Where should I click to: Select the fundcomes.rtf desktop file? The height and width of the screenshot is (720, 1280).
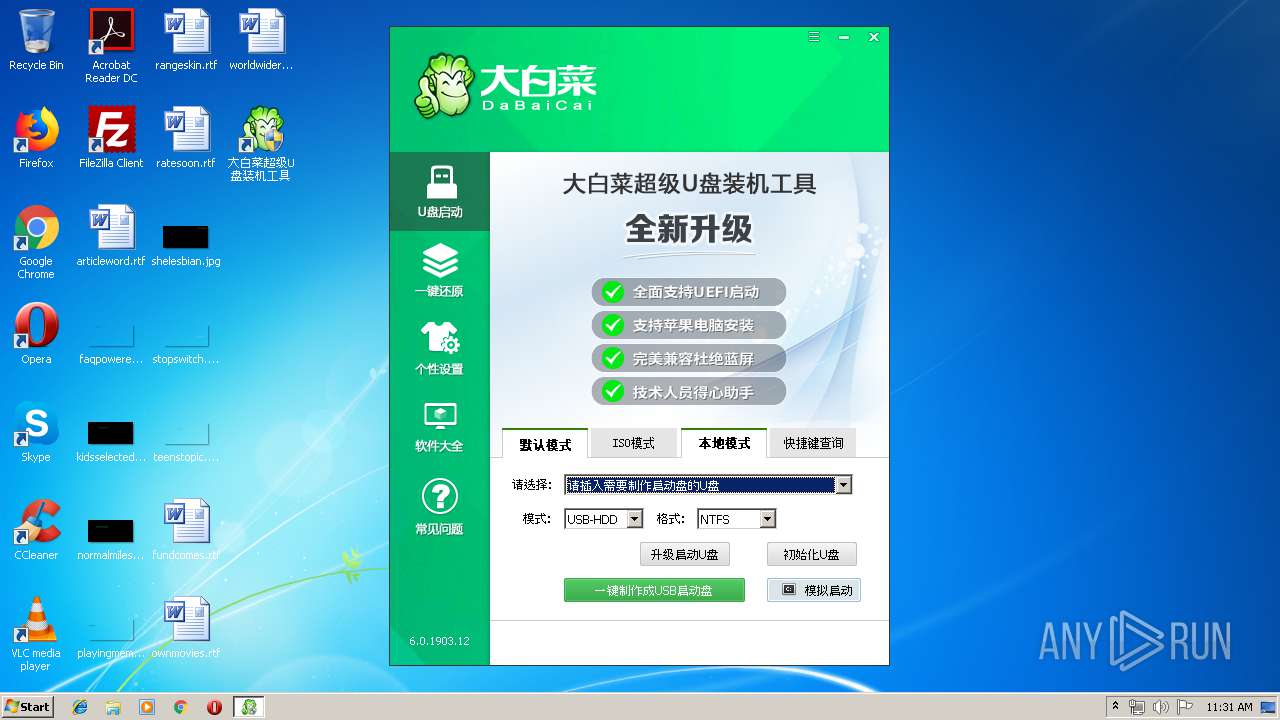[x=186, y=530]
